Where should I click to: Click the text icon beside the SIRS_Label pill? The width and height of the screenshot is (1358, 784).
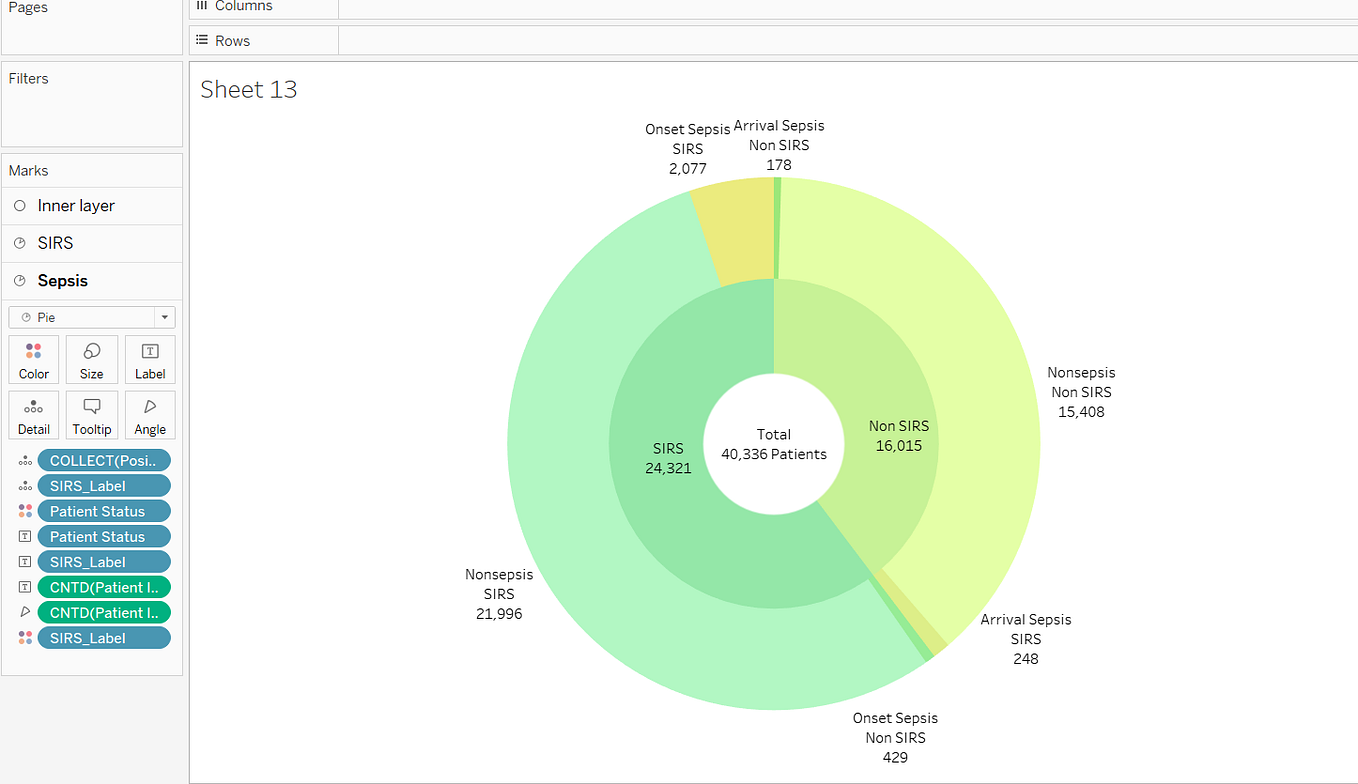[x=25, y=561]
